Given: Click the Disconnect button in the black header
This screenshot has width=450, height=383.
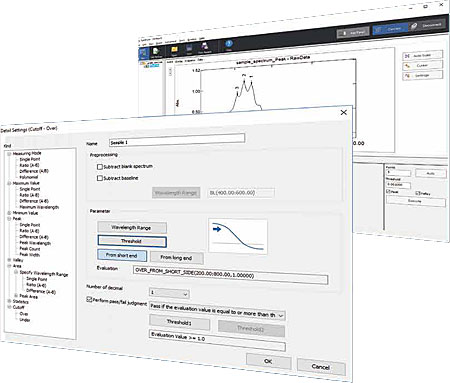Looking at the screenshot, I should pos(428,25).
